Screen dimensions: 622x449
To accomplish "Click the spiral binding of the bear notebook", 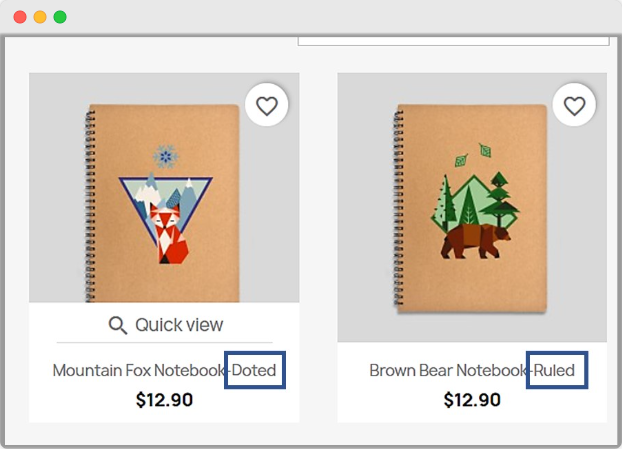I will (x=398, y=208).
